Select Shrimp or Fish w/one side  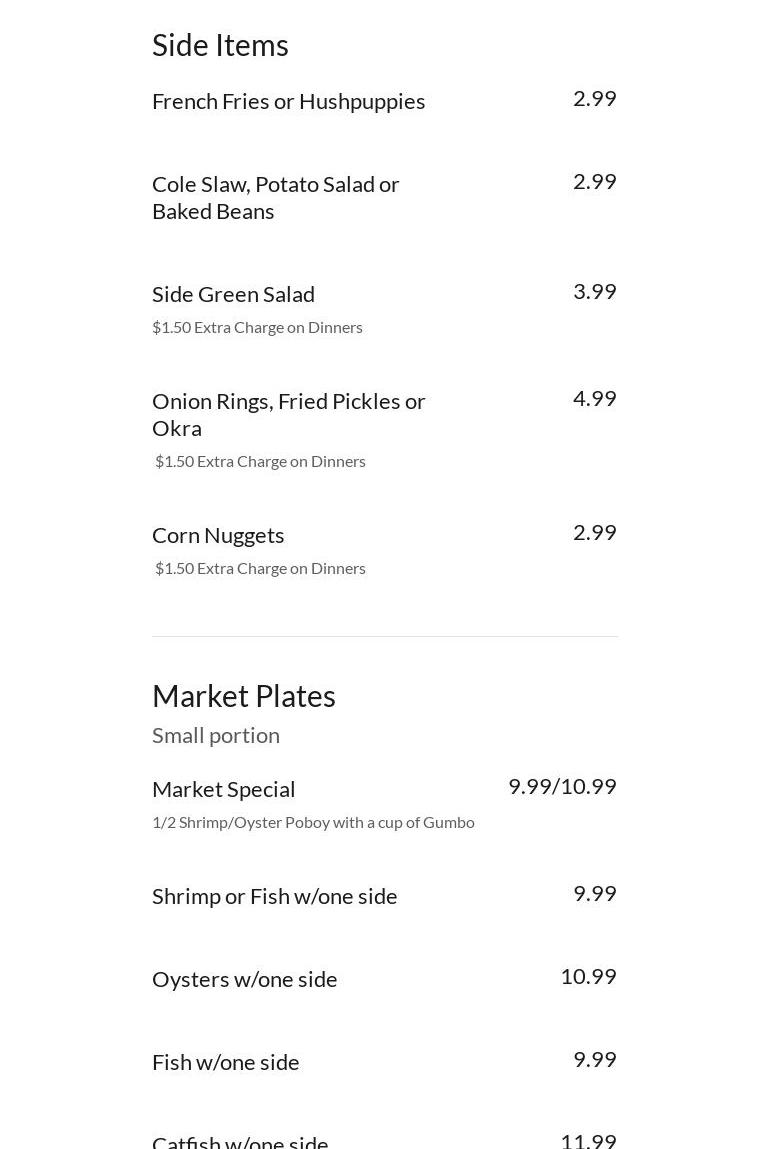(x=274, y=896)
